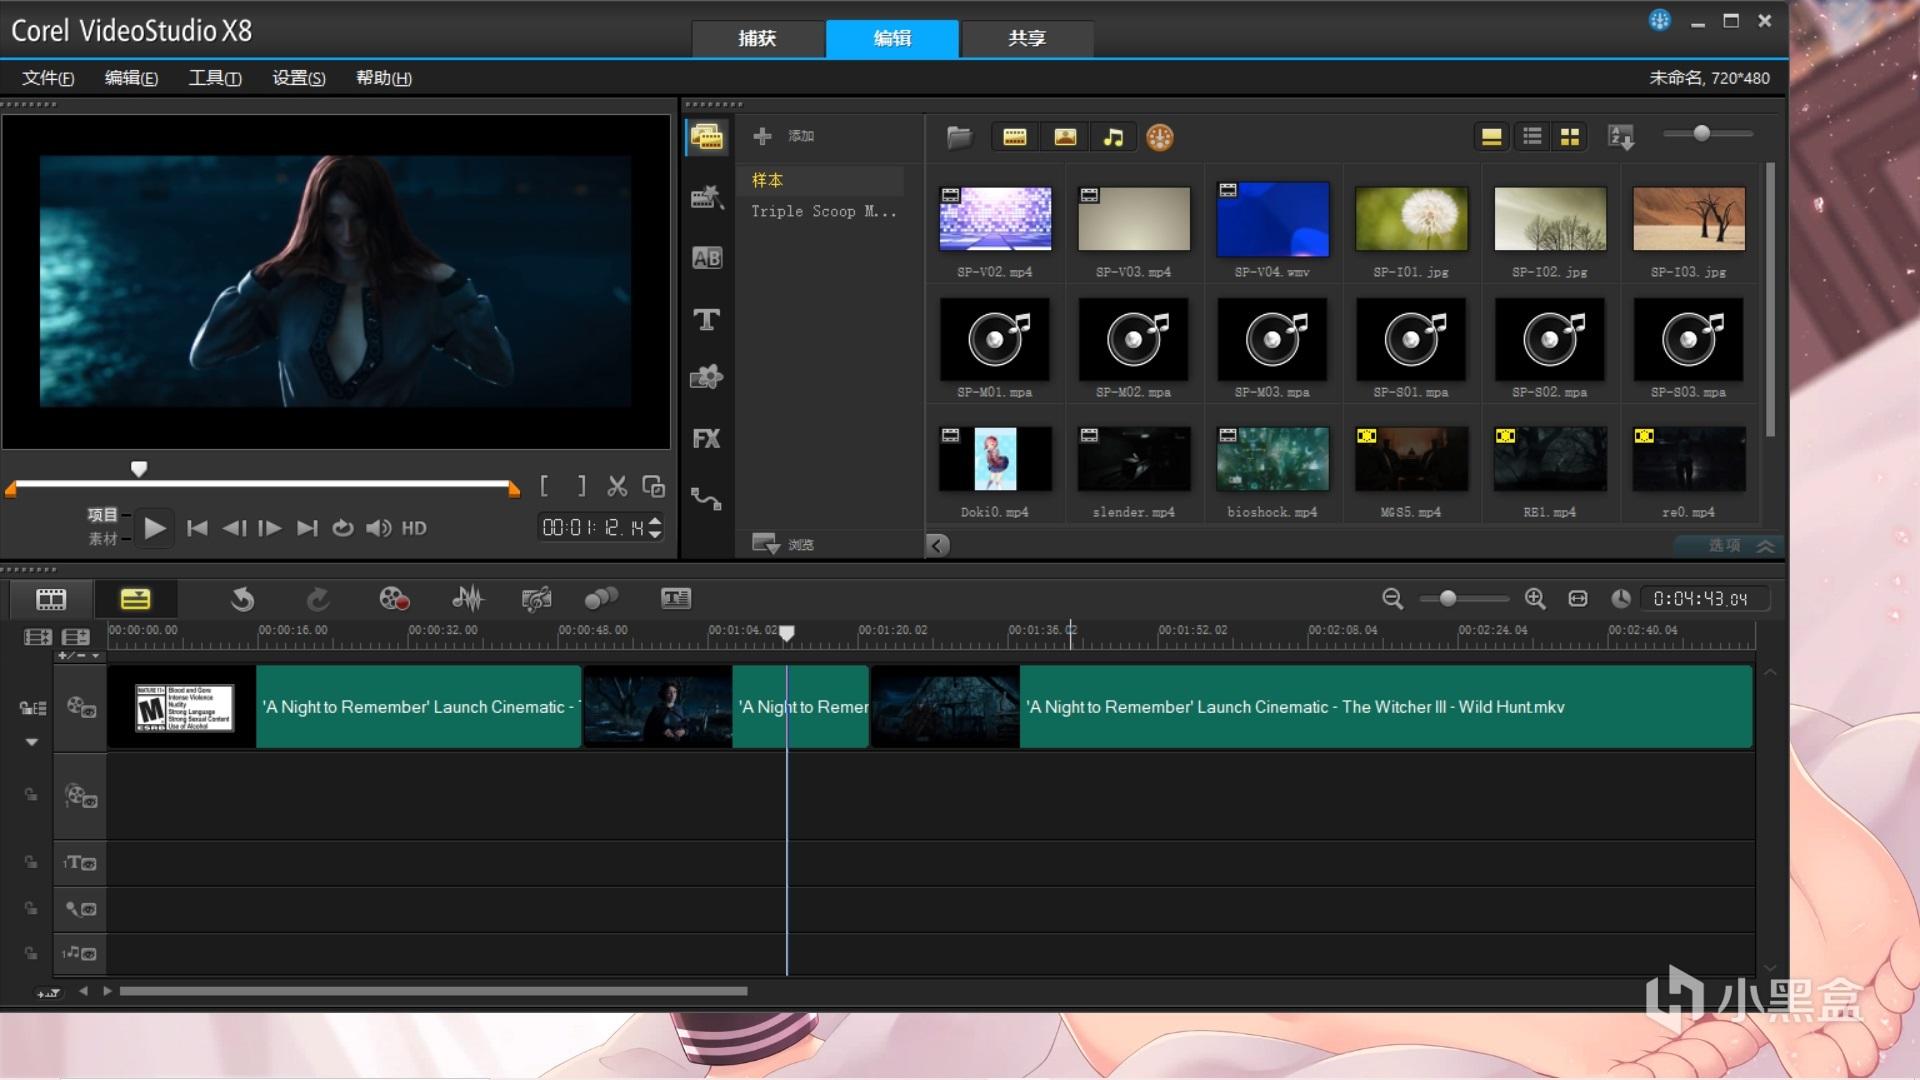Toggle Repeat playback

click(343, 528)
